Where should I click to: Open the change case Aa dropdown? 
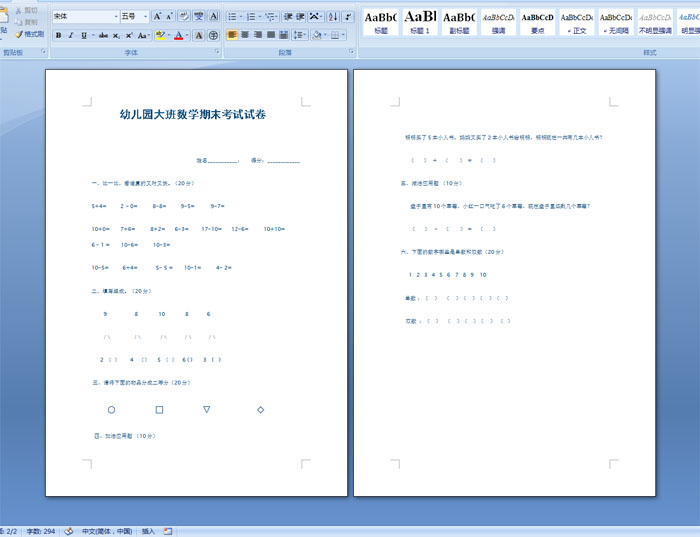click(x=143, y=35)
